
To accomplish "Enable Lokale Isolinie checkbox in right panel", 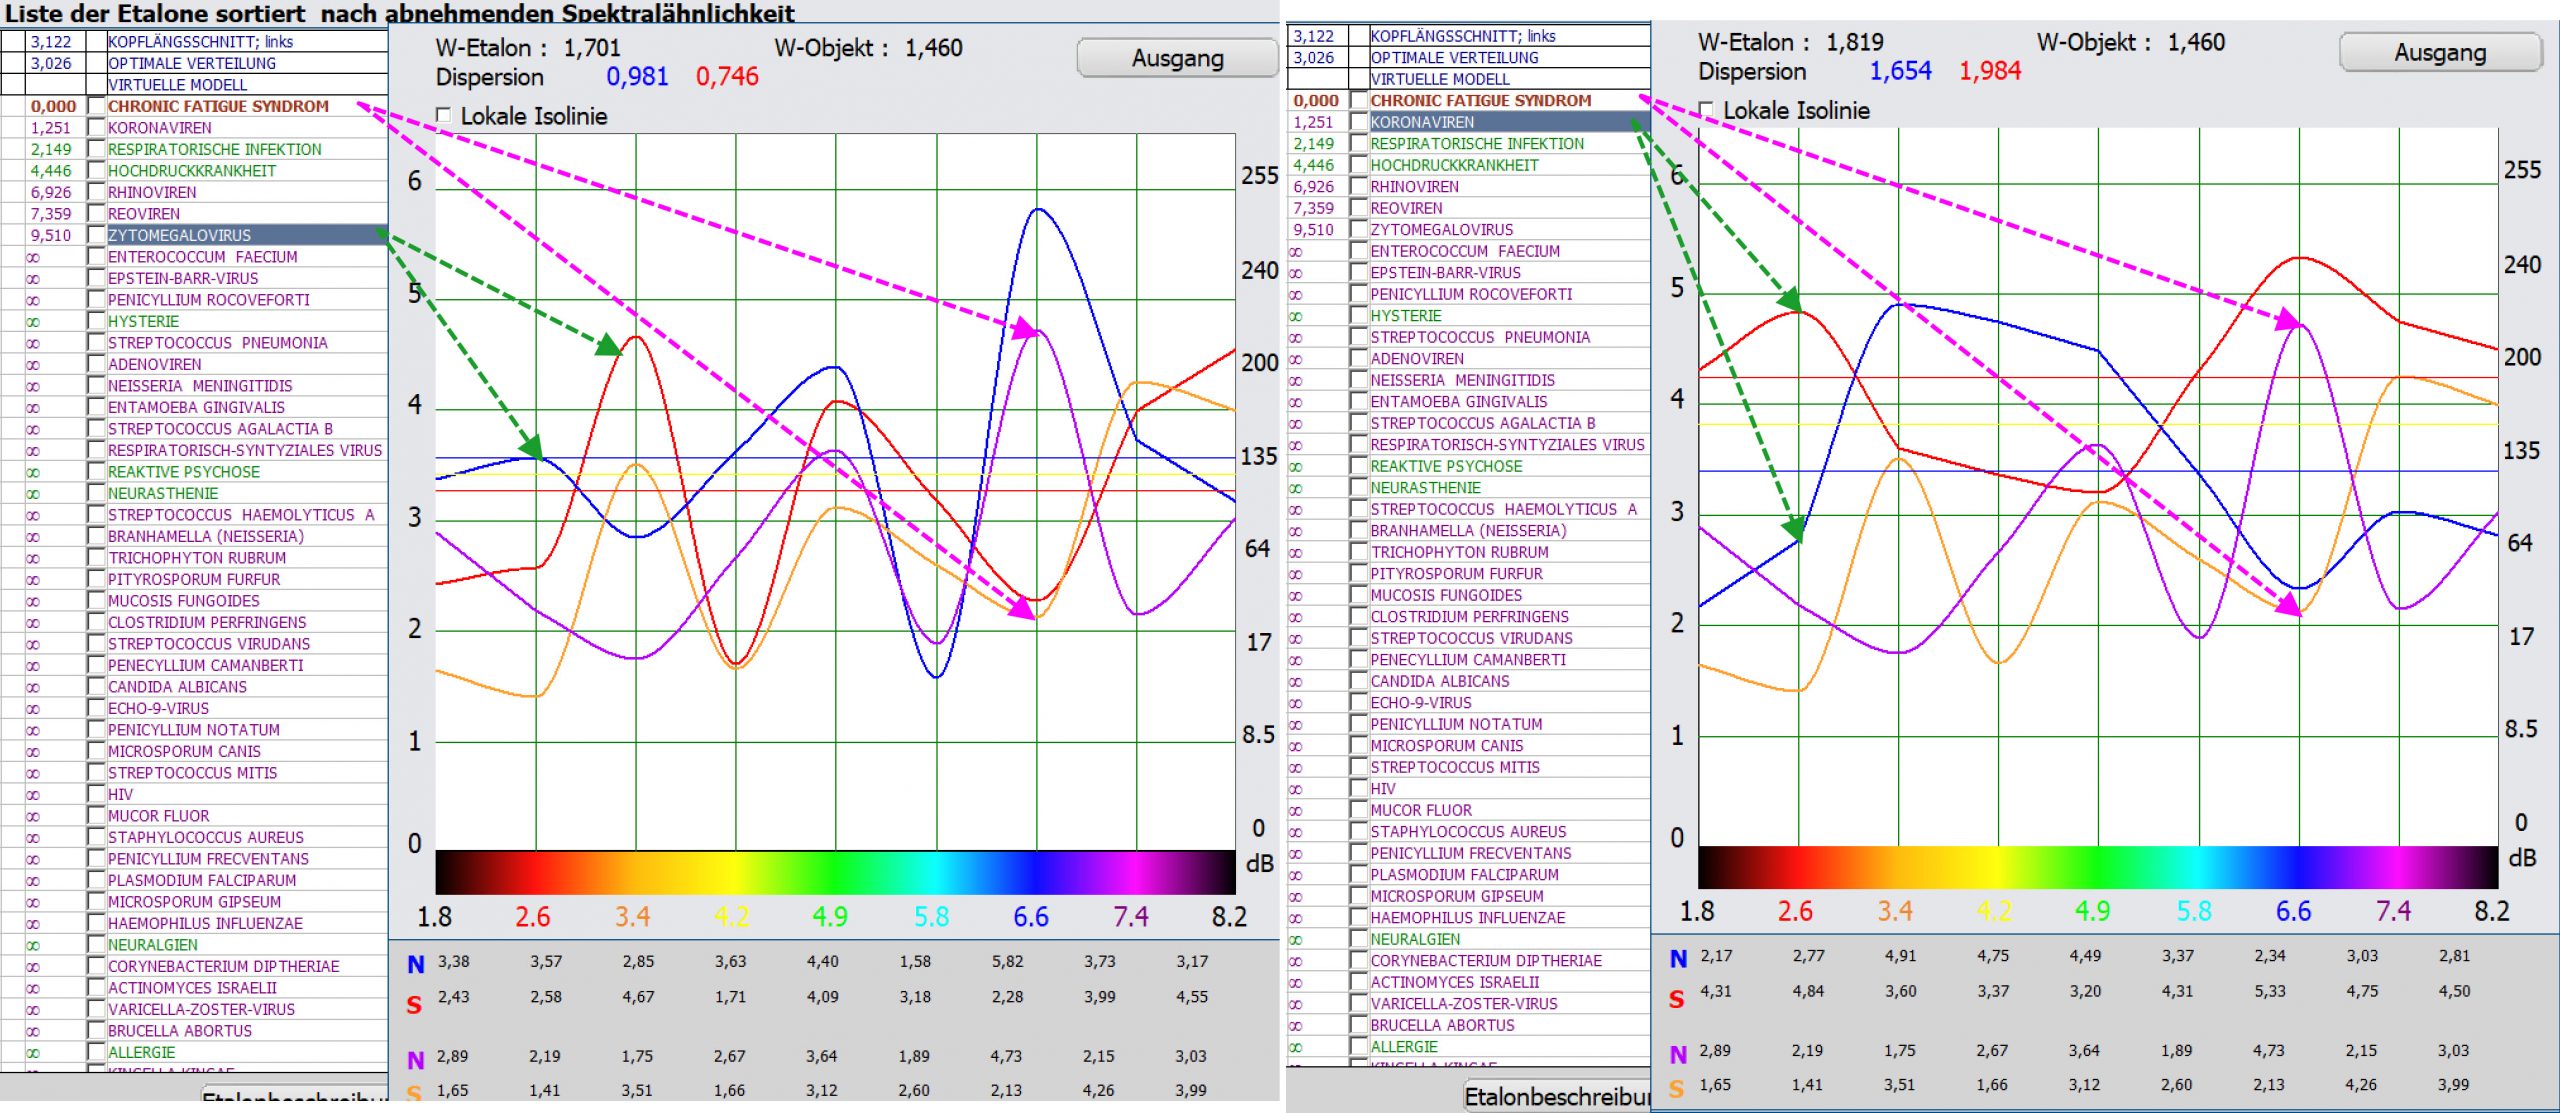I will [1706, 109].
